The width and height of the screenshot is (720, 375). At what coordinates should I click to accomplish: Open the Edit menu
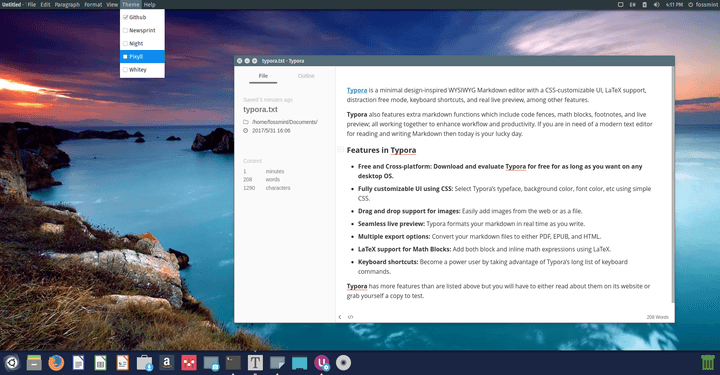(45, 5)
